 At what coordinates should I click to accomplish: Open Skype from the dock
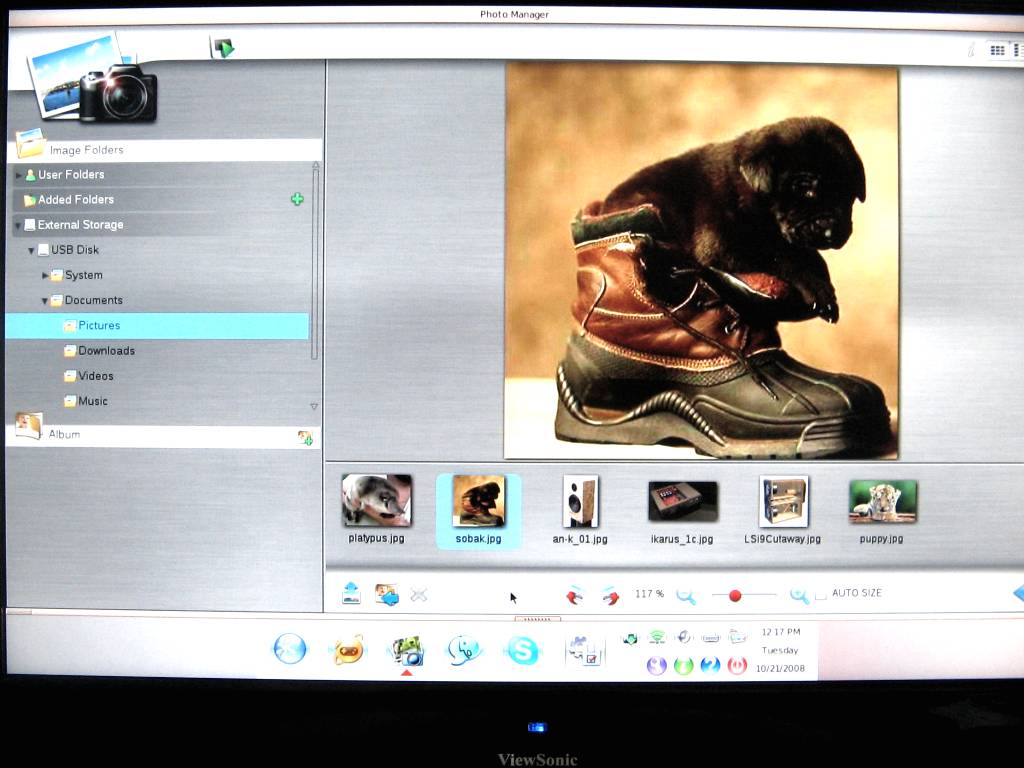coord(523,650)
